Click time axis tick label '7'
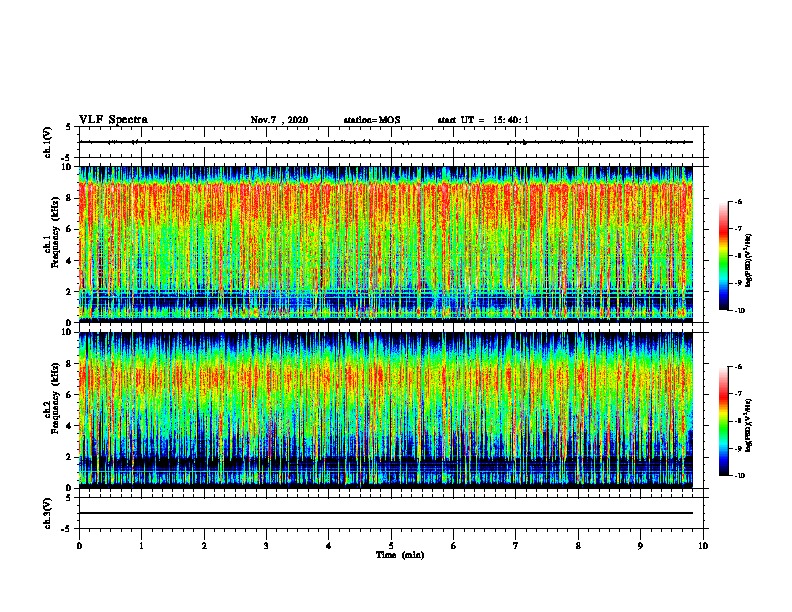The image size is (792, 612). click(x=516, y=546)
